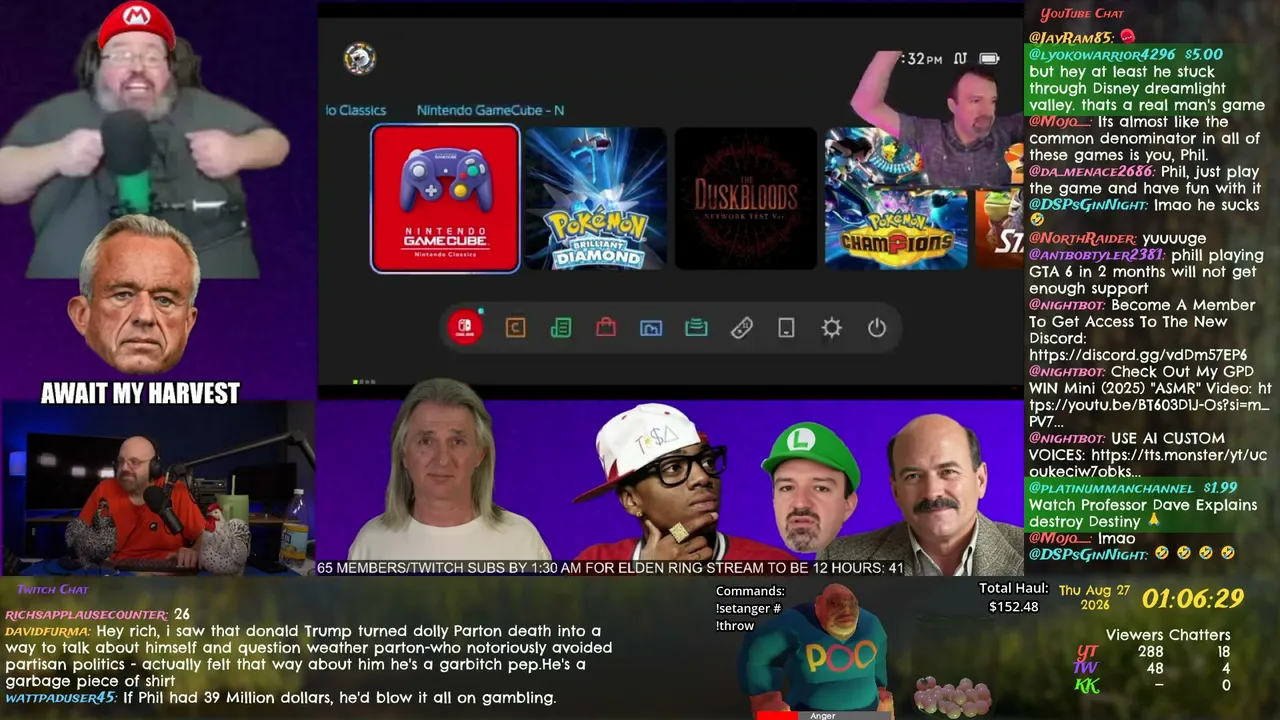
Task: Open the orange GameChat C icon
Action: [515, 328]
